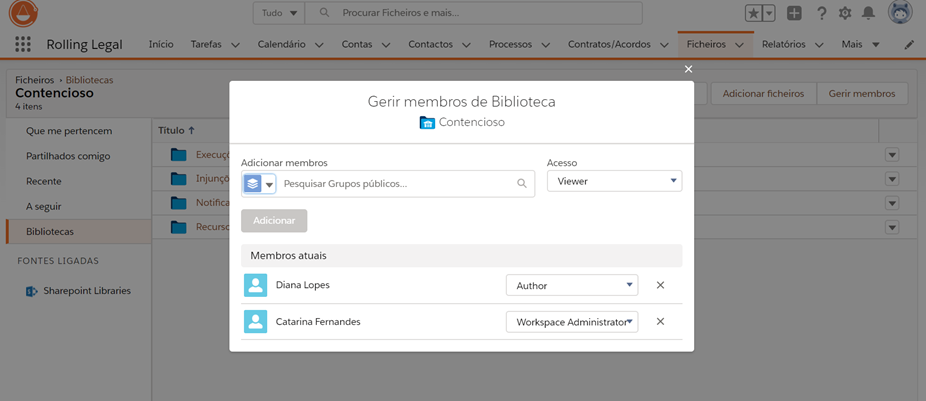The width and height of the screenshot is (926, 401).
Task: Click the Adicionar ficheiros button
Action: pyautogui.click(x=763, y=93)
